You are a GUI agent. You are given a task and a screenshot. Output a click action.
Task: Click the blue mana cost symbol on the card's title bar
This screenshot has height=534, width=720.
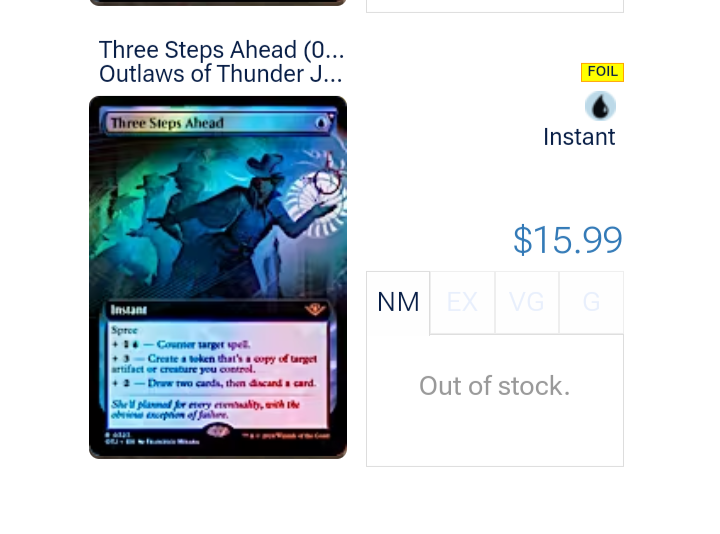pyautogui.click(x=321, y=123)
